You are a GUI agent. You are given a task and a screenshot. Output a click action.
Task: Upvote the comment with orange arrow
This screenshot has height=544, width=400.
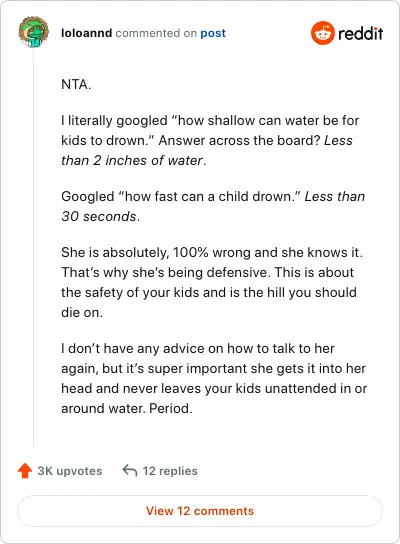pyautogui.click(x=25, y=471)
